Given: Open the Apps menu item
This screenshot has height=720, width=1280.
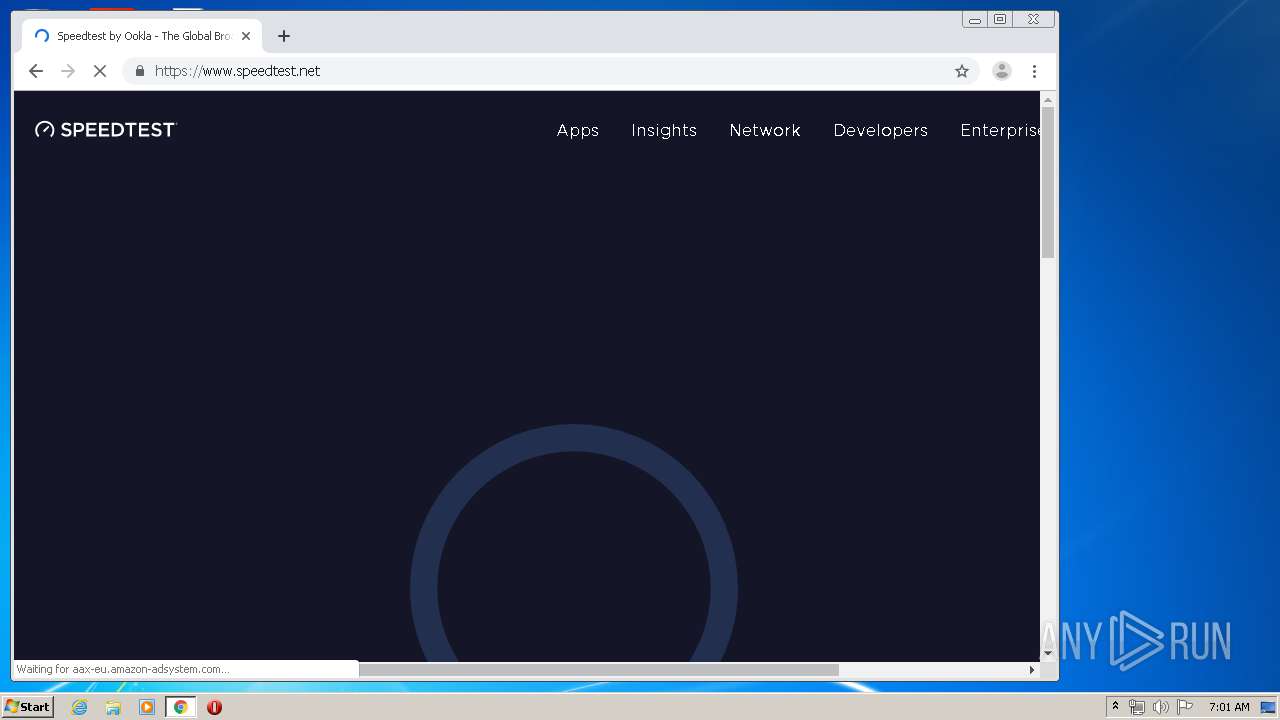Looking at the screenshot, I should 578,130.
